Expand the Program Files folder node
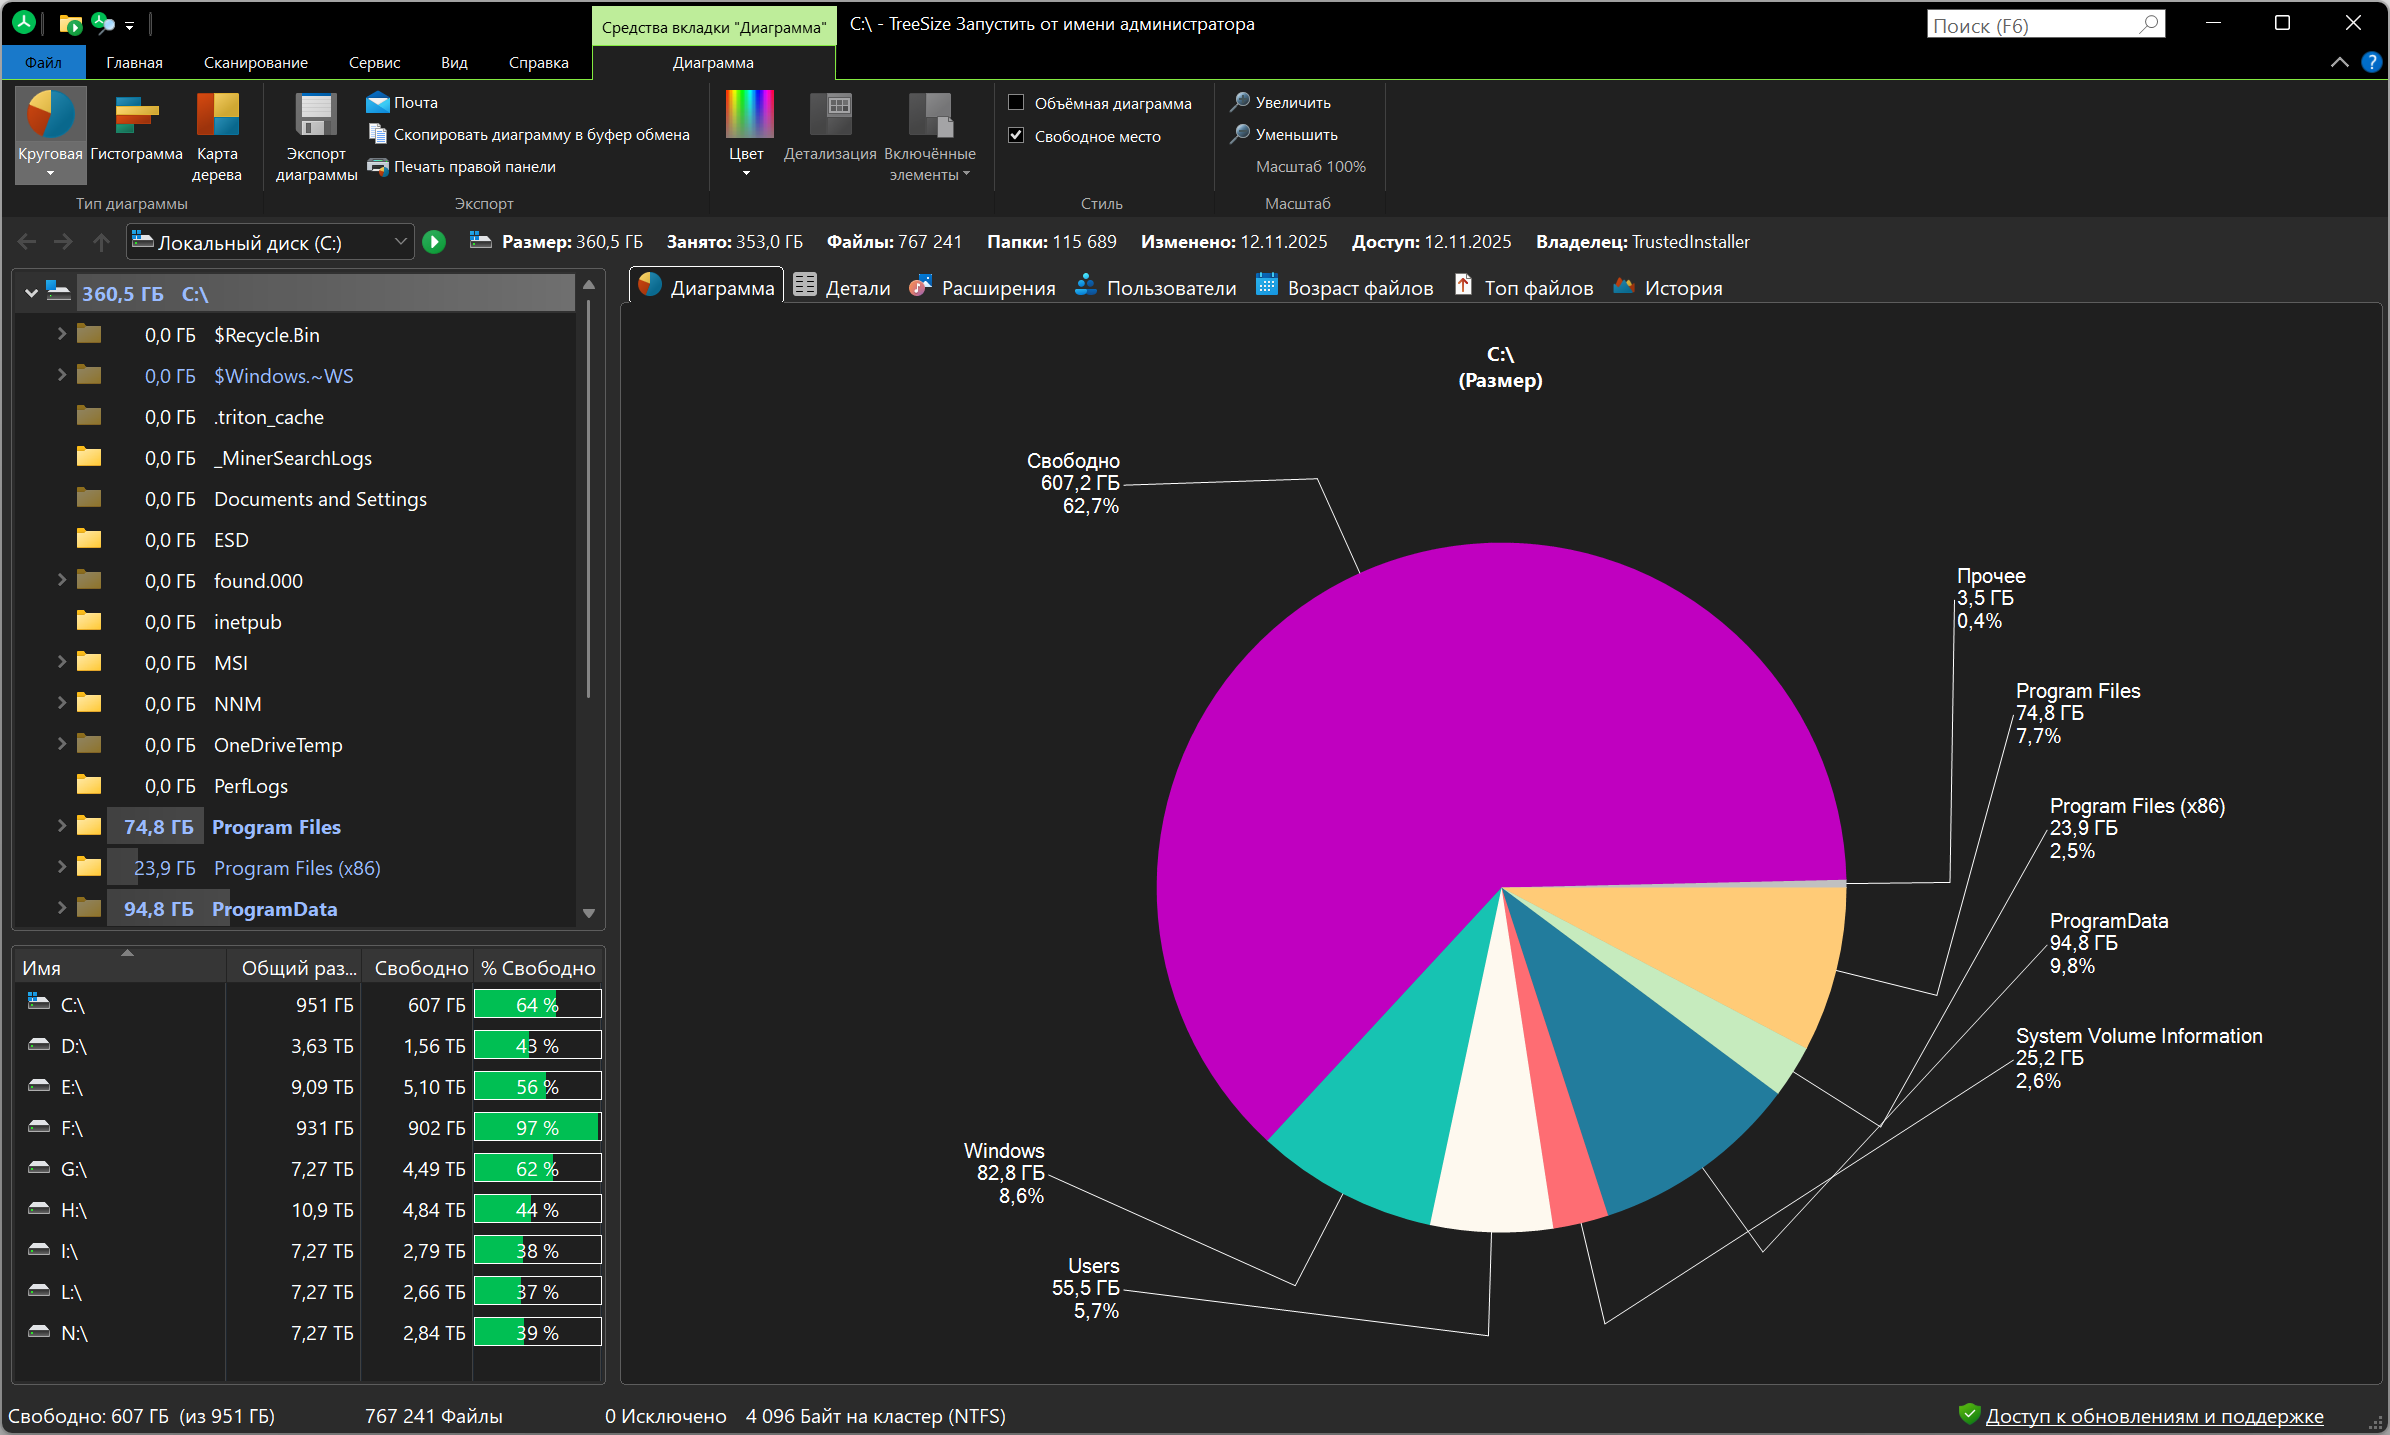This screenshot has width=2390, height=1435. [61, 826]
